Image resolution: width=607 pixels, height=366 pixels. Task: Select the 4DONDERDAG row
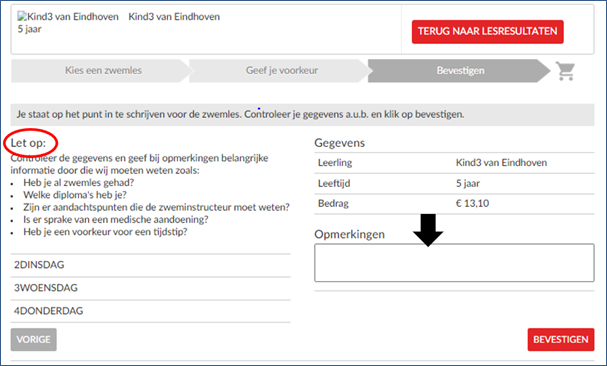point(151,311)
